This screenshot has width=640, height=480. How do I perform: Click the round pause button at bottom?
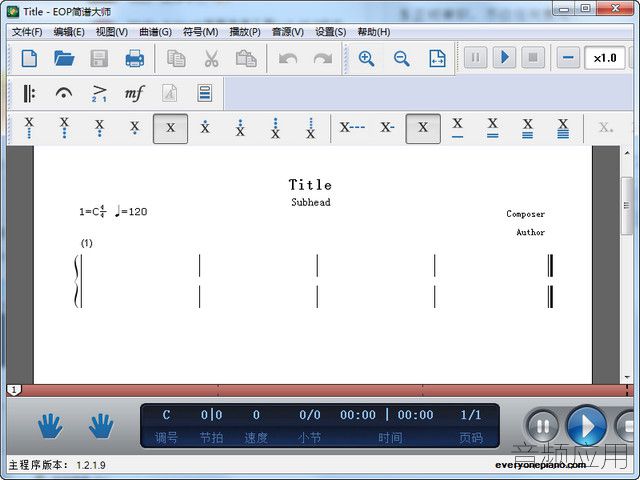point(542,427)
